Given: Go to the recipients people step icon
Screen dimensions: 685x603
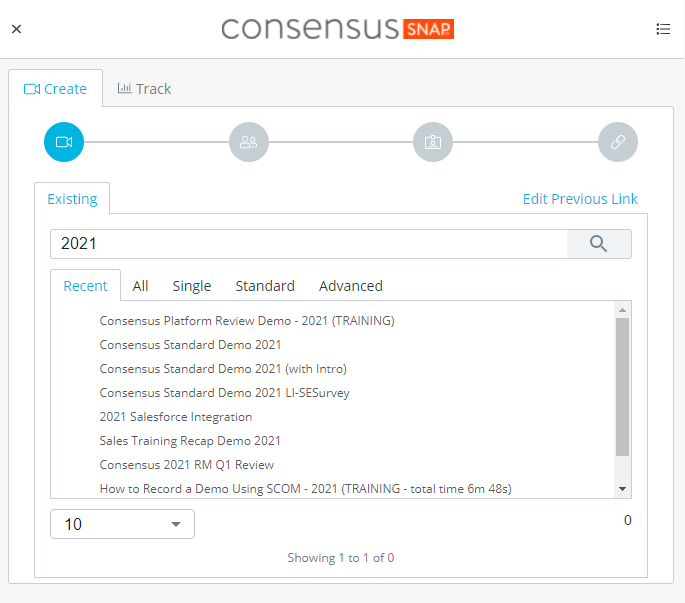Looking at the screenshot, I should [x=249, y=142].
